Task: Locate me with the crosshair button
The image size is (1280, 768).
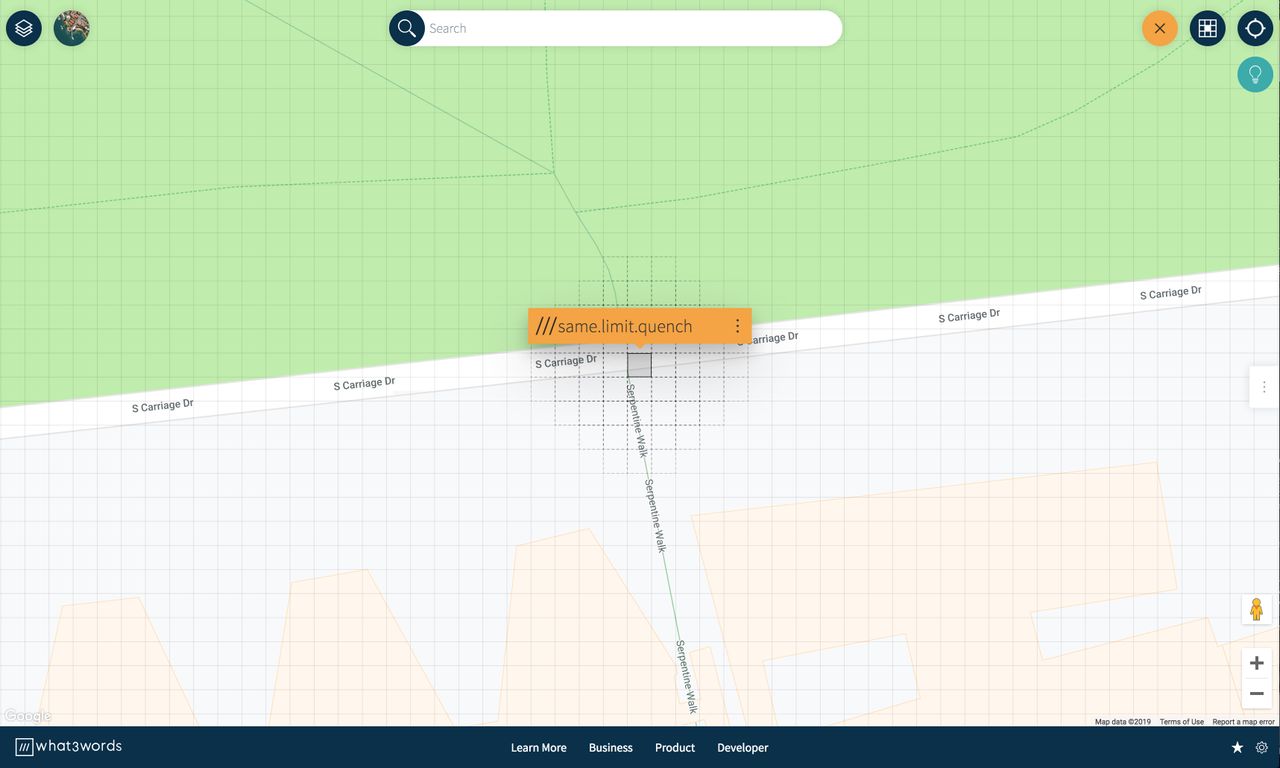Action: click(x=1256, y=28)
